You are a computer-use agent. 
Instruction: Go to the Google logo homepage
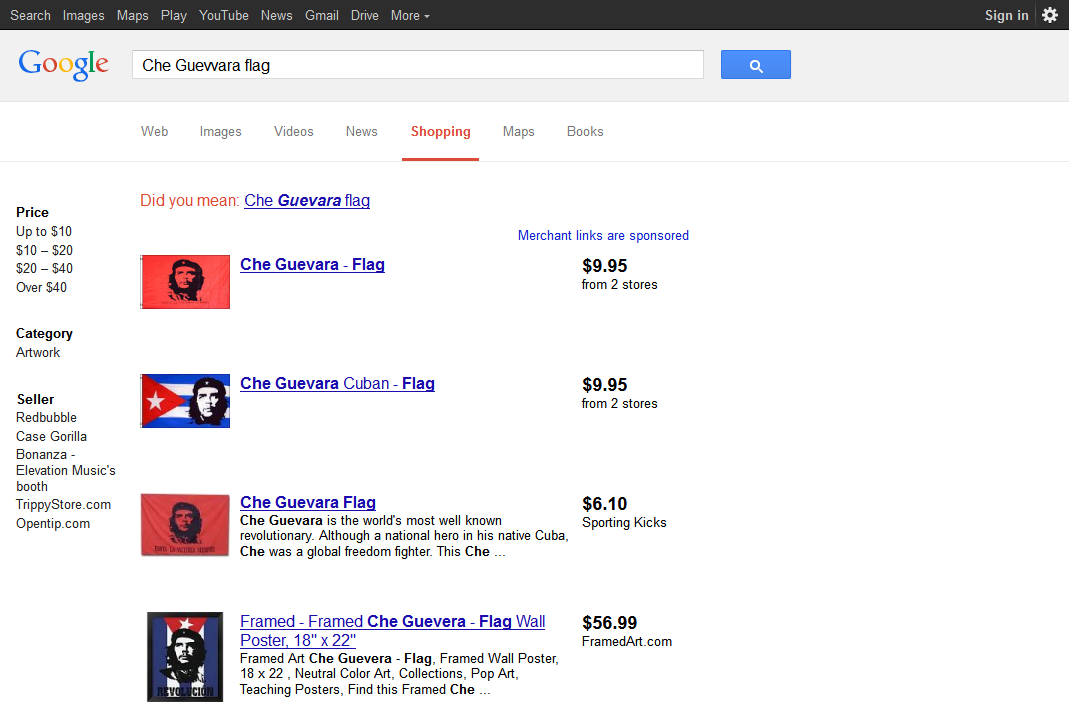tap(63, 65)
